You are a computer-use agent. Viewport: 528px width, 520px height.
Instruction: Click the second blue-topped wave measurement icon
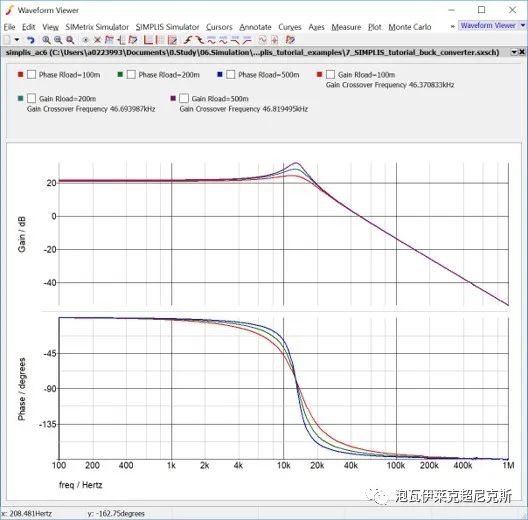(223, 40)
